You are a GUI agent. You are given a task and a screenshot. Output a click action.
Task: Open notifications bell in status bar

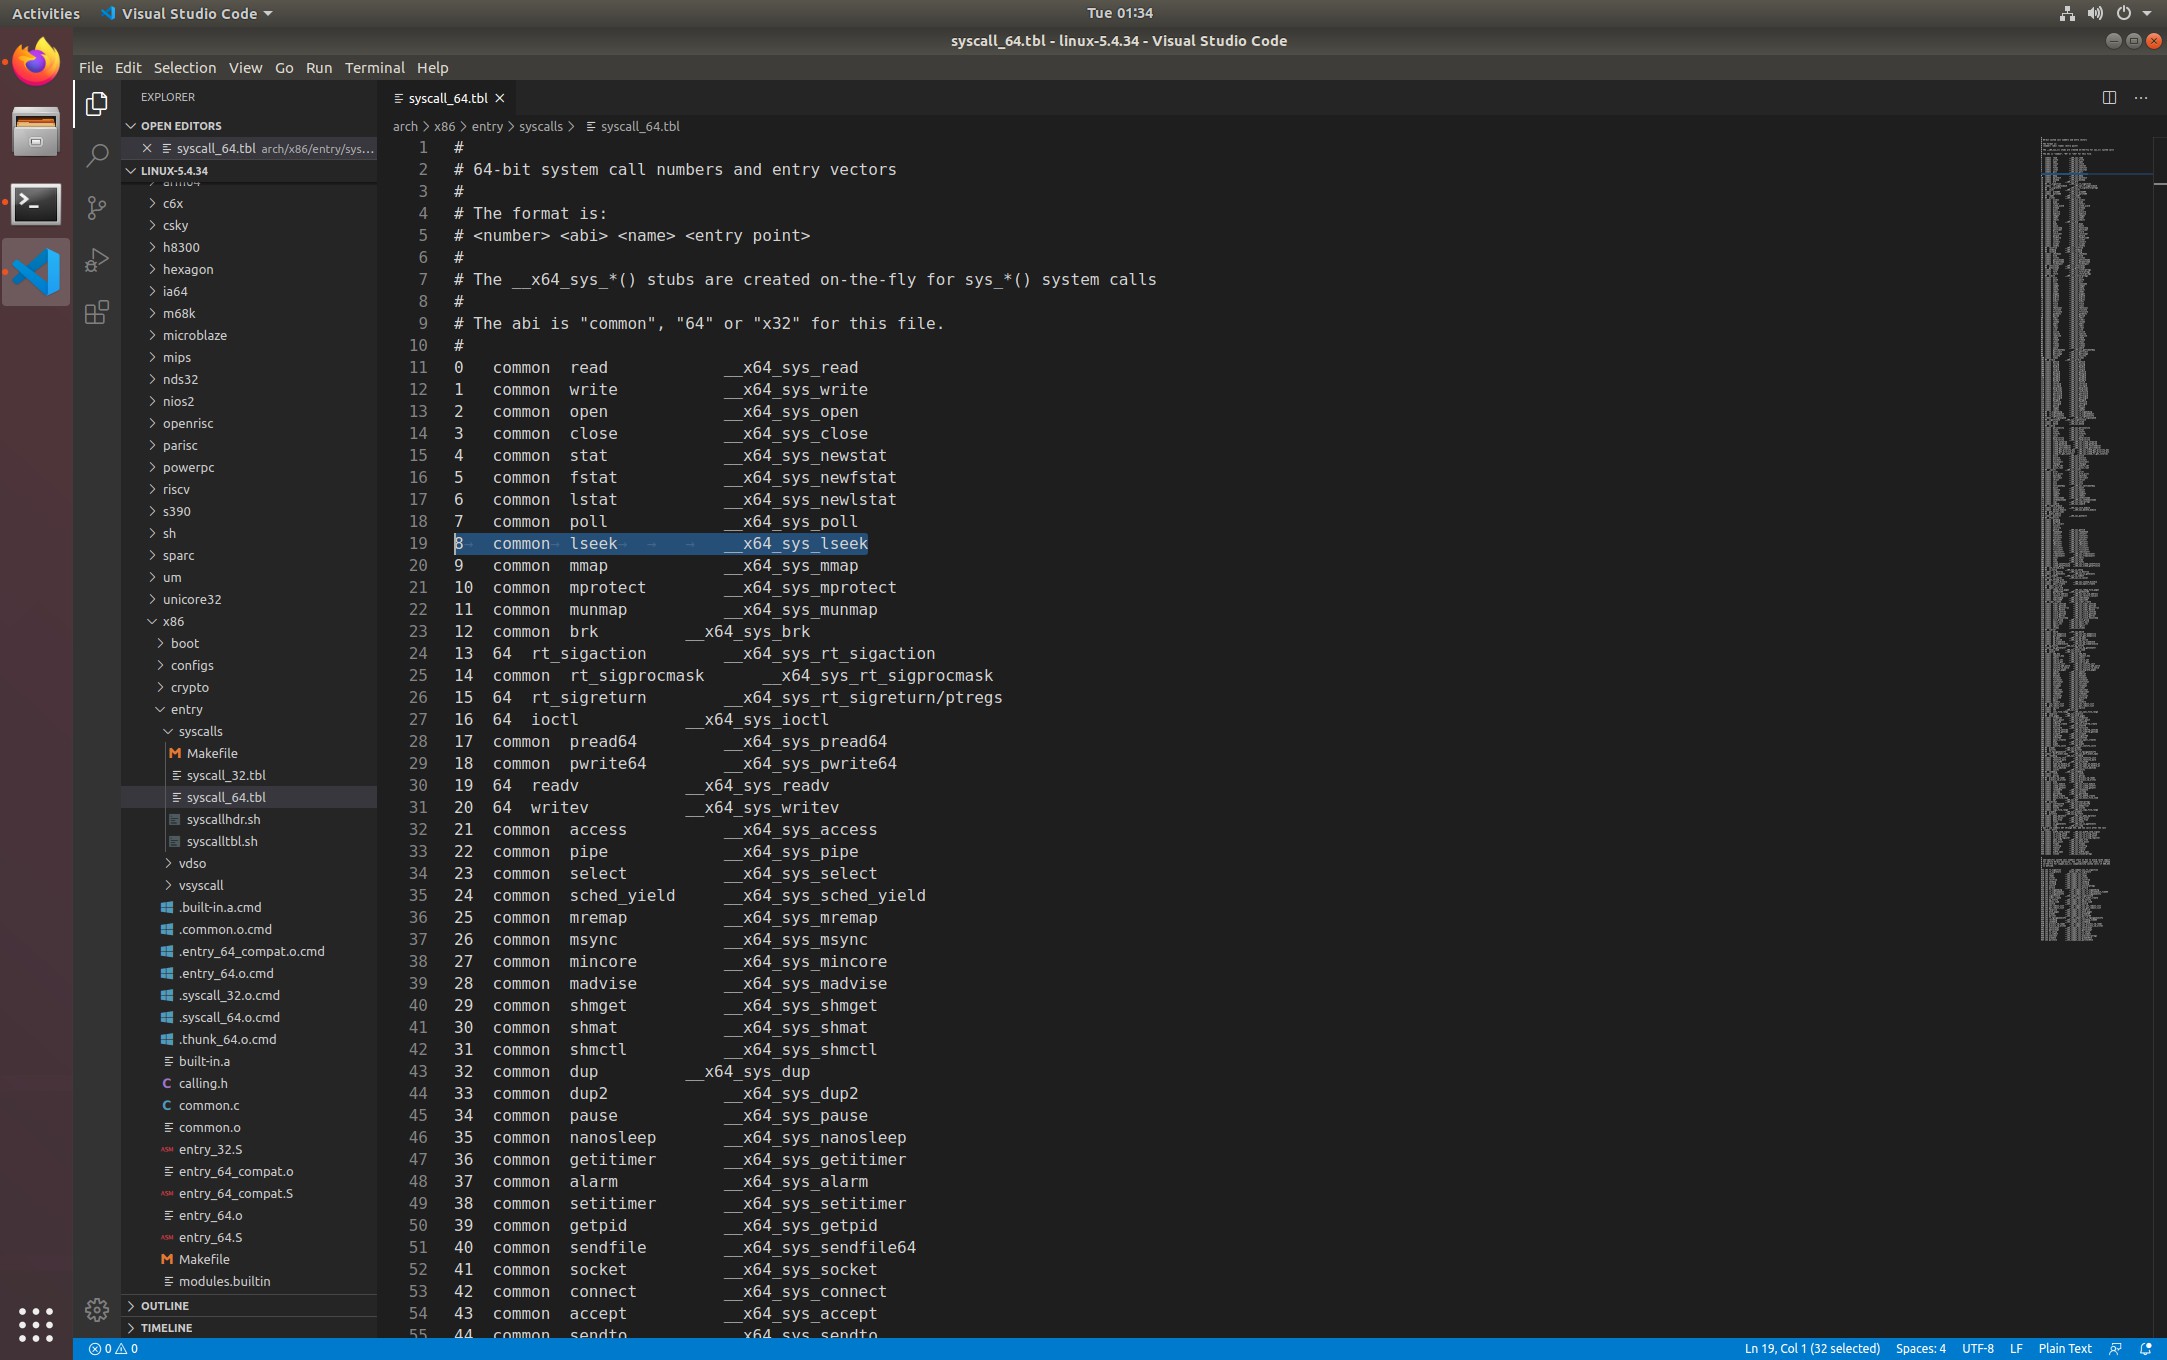2145,1349
